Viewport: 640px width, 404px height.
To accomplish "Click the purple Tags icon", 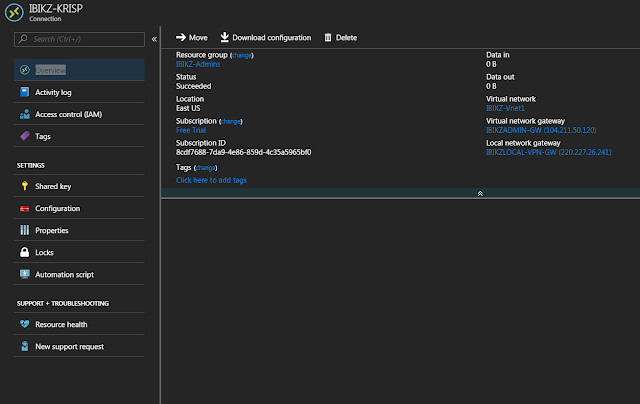I will coord(24,136).
